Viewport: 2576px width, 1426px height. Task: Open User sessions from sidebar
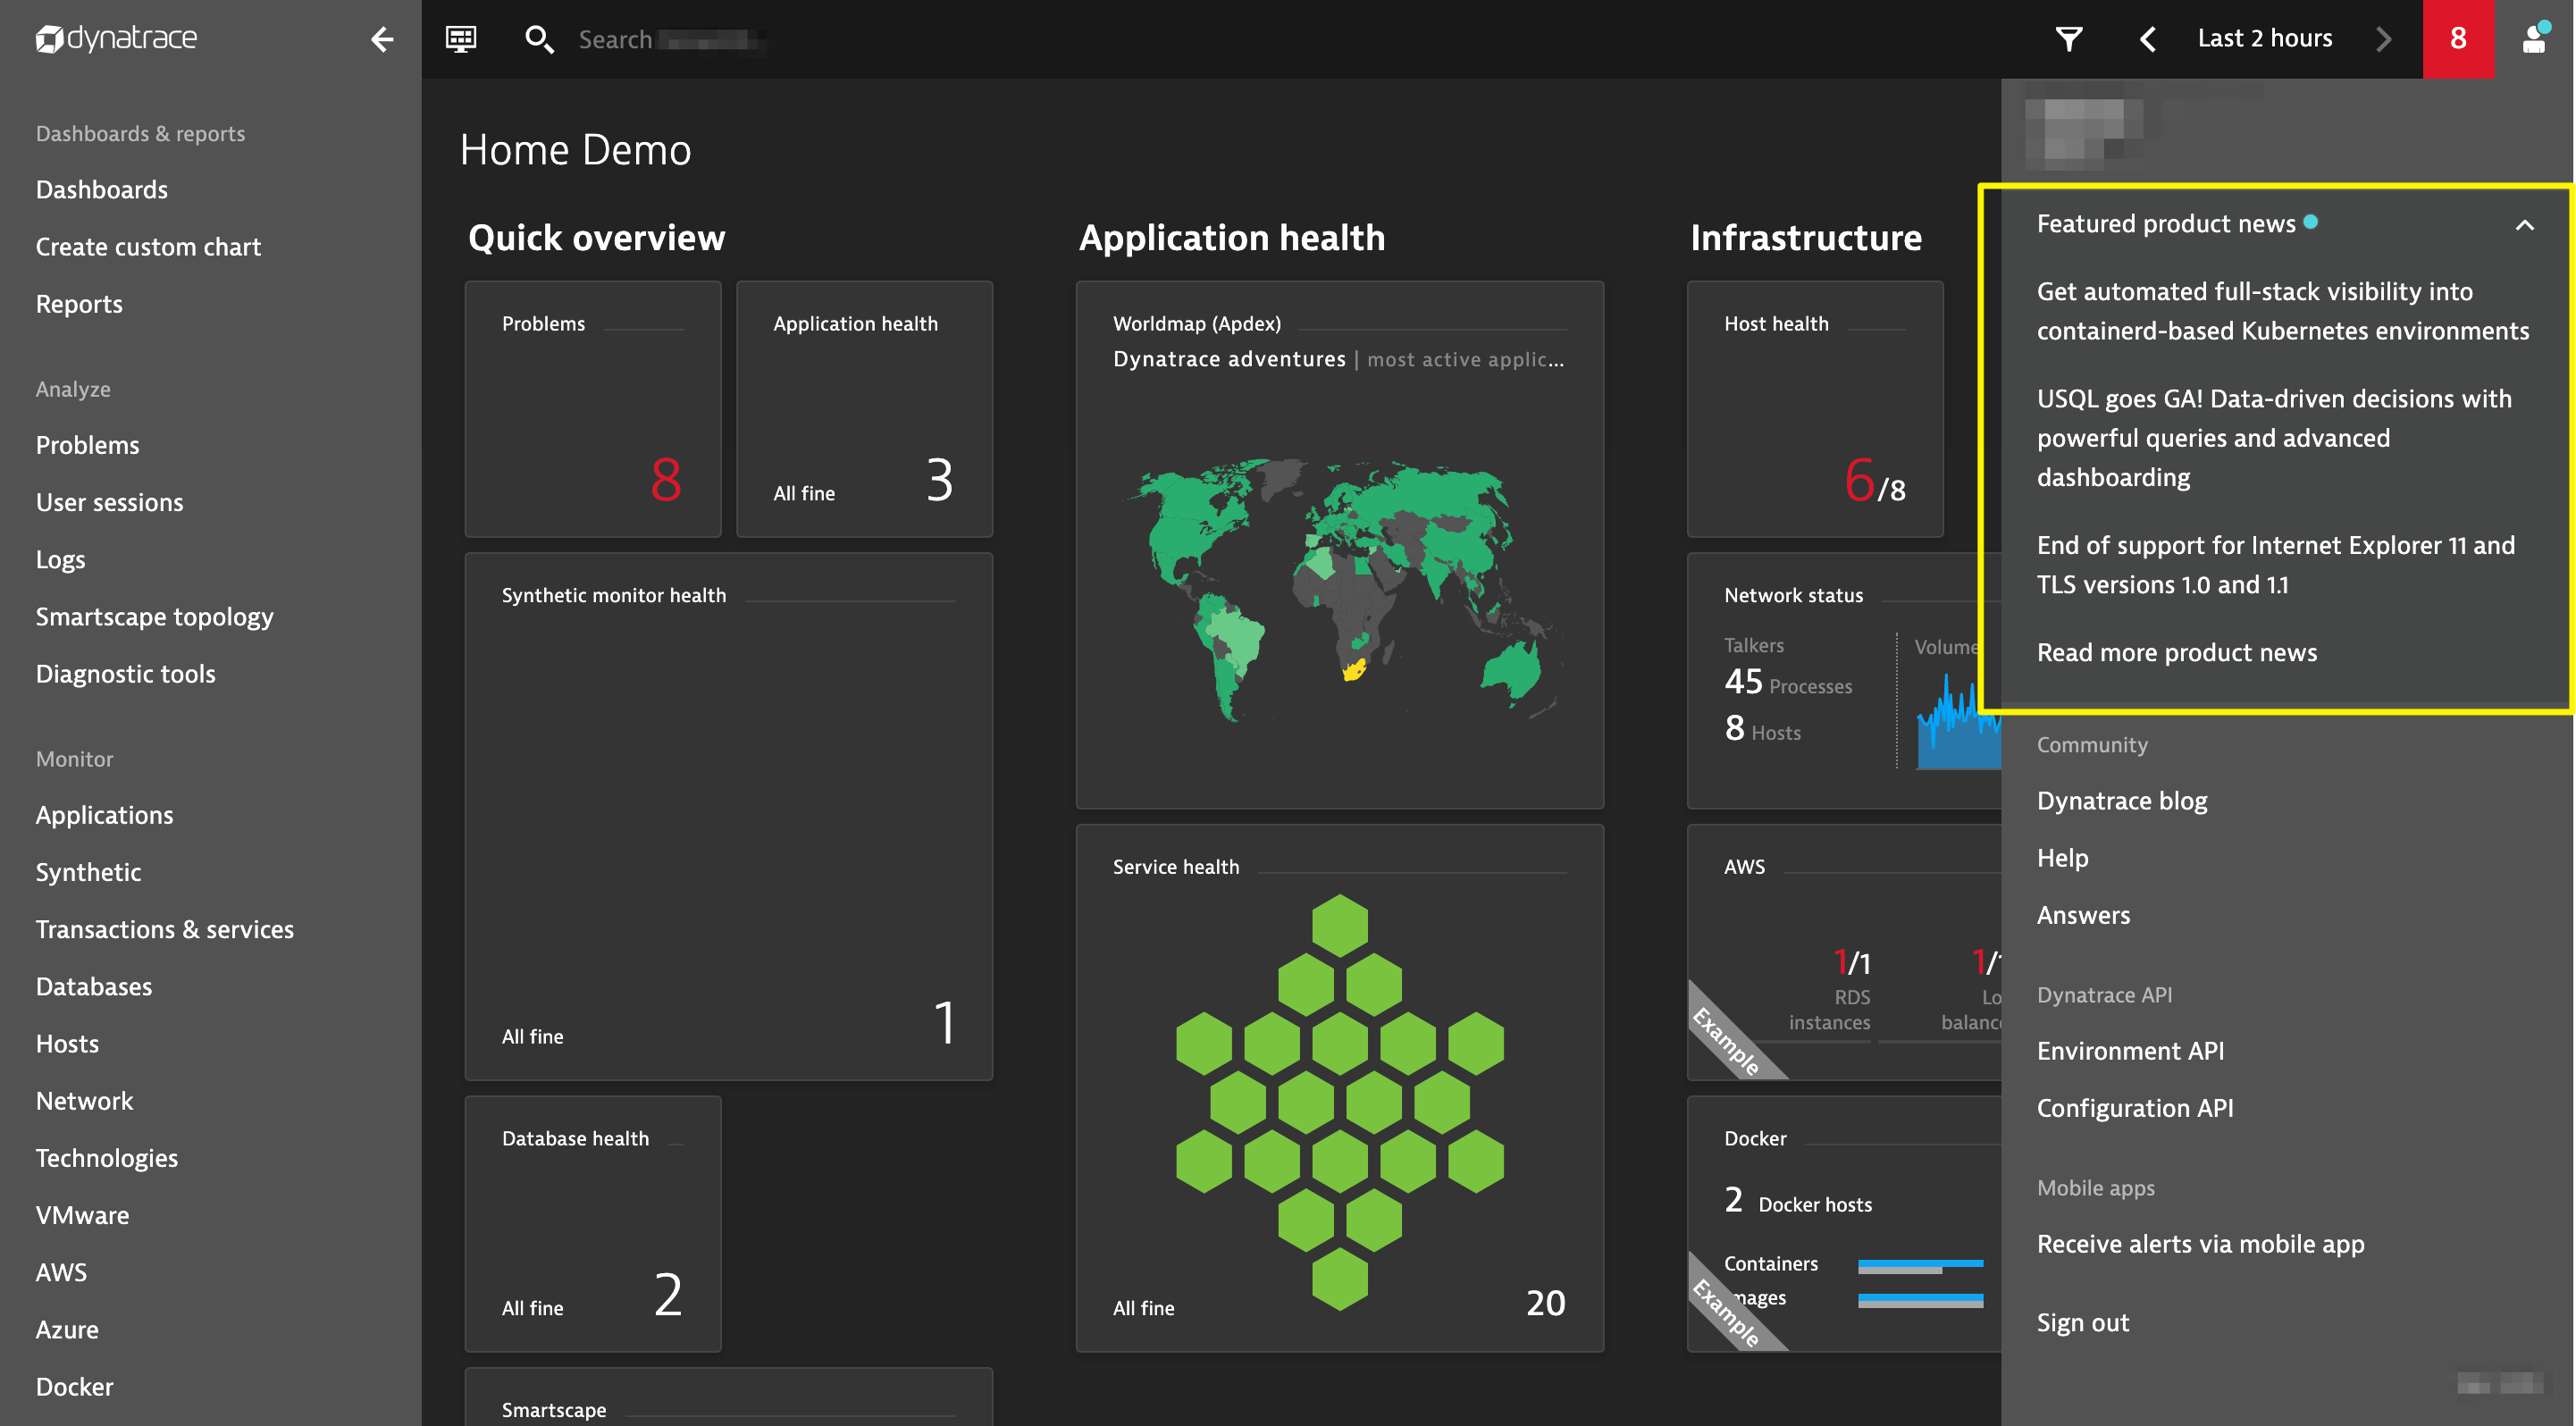pyautogui.click(x=109, y=500)
